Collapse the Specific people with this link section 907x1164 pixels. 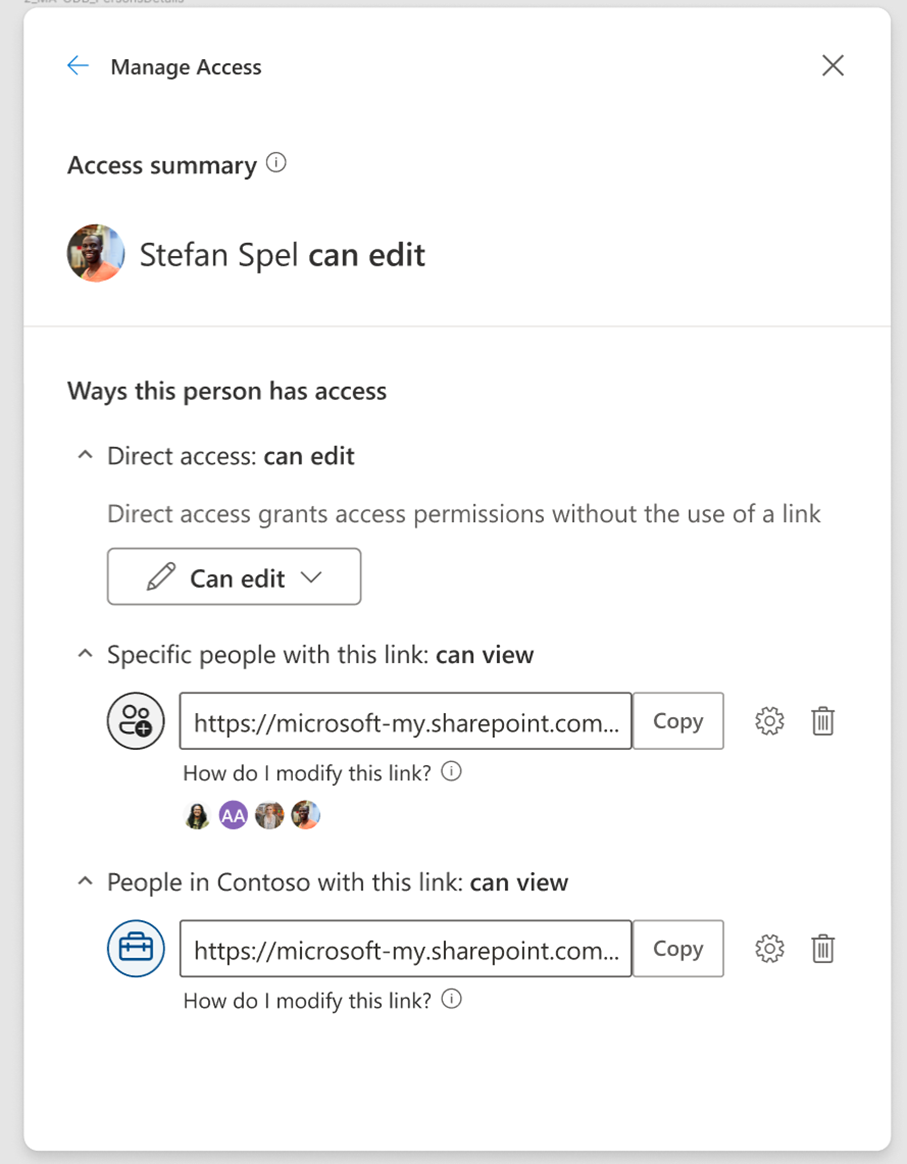coord(86,655)
